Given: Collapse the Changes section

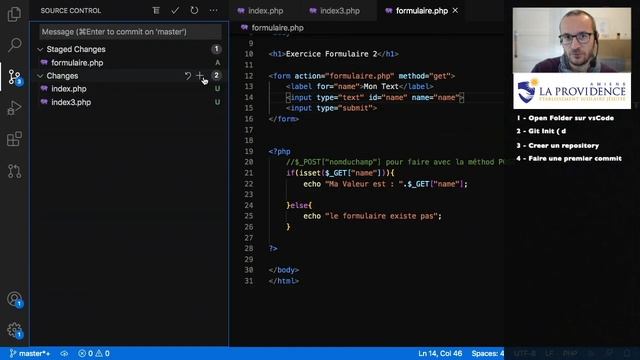Looking at the screenshot, I should pos(40,76).
